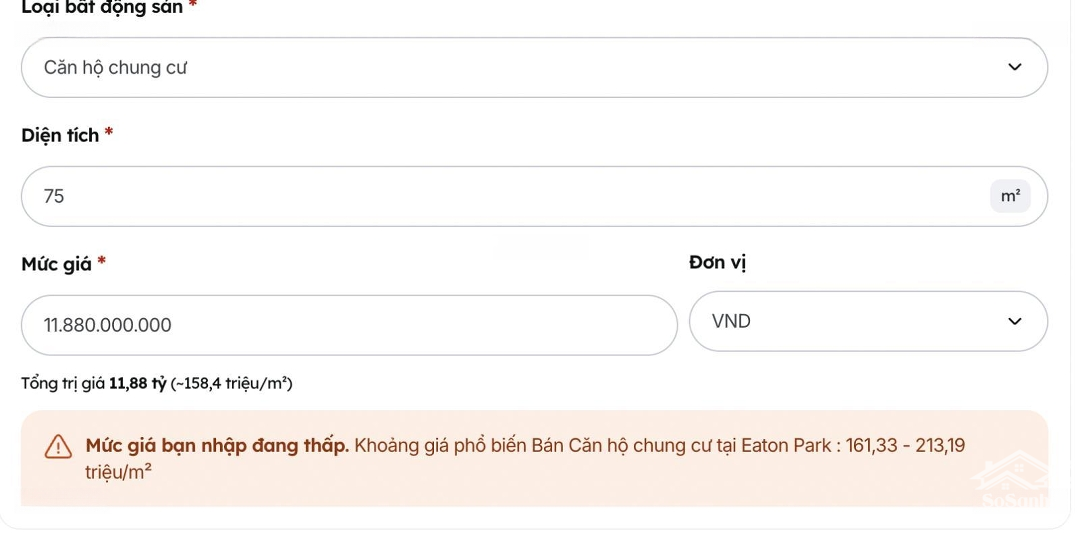1080x533 pixels.
Task: Click the warning triangle icon
Action: (x=58, y=447)
